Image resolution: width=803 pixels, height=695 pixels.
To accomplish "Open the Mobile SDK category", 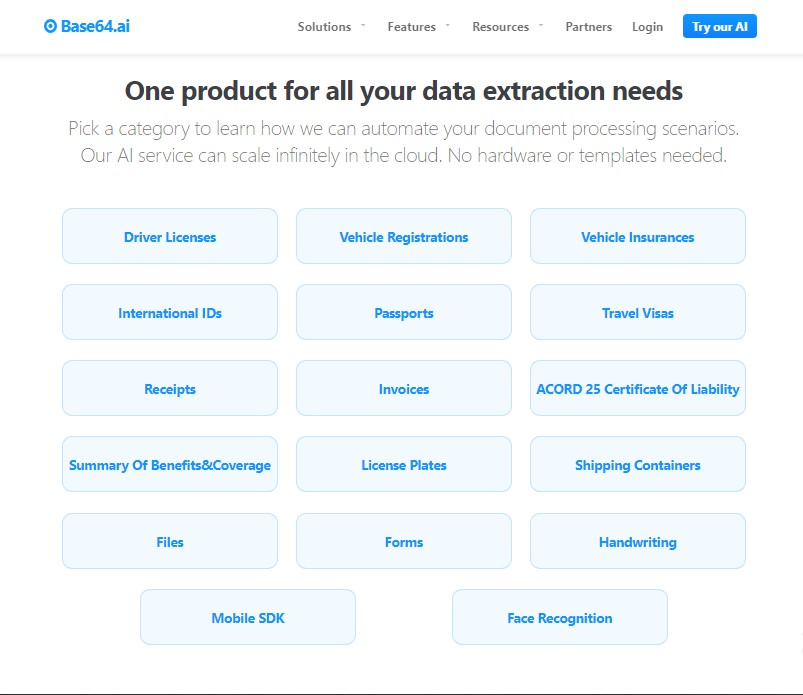I will pyautogui.click(x=248, y=617).
